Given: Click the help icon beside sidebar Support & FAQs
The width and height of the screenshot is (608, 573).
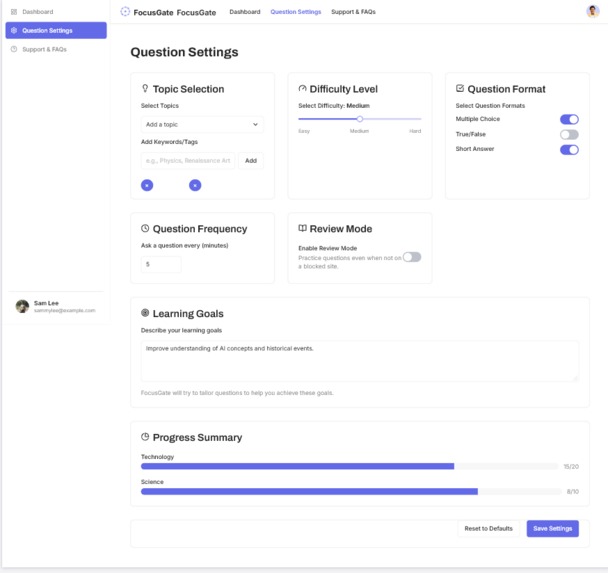Looking at the screenshot, I should click(14, 49).
